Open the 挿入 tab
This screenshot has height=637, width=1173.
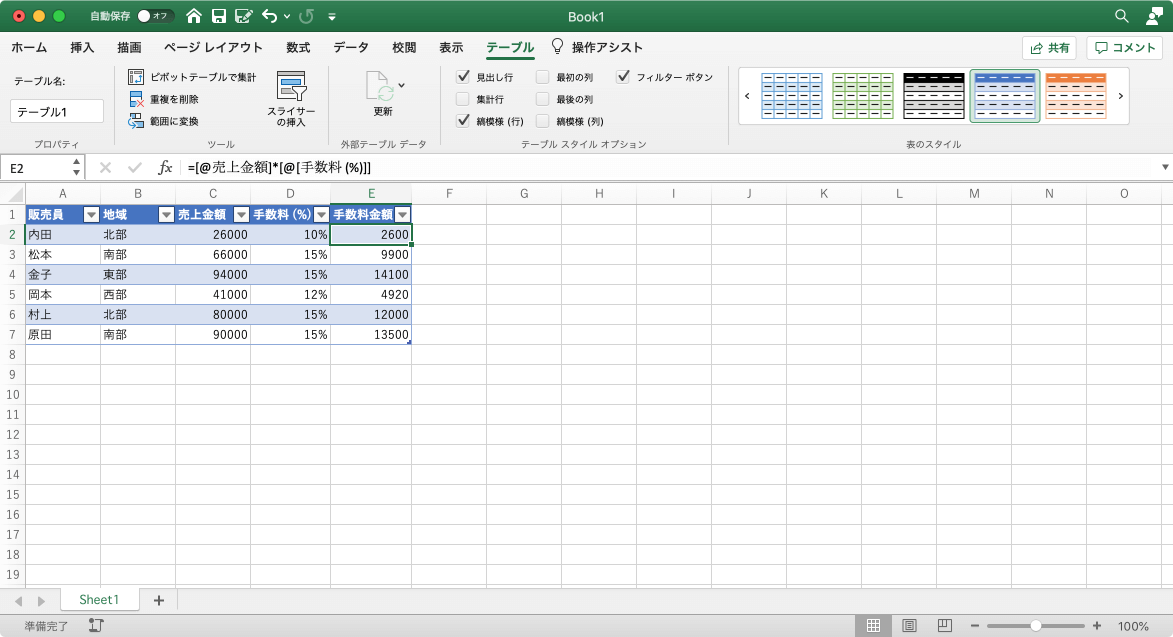point(82,47)
